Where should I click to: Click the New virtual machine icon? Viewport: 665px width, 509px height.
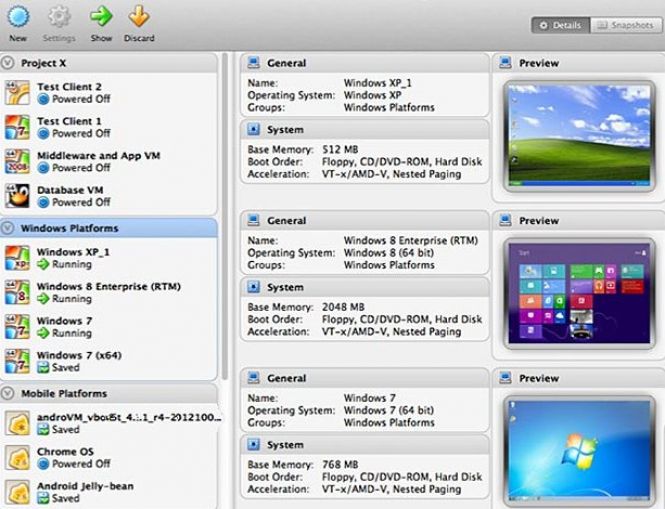click(18, 17)
